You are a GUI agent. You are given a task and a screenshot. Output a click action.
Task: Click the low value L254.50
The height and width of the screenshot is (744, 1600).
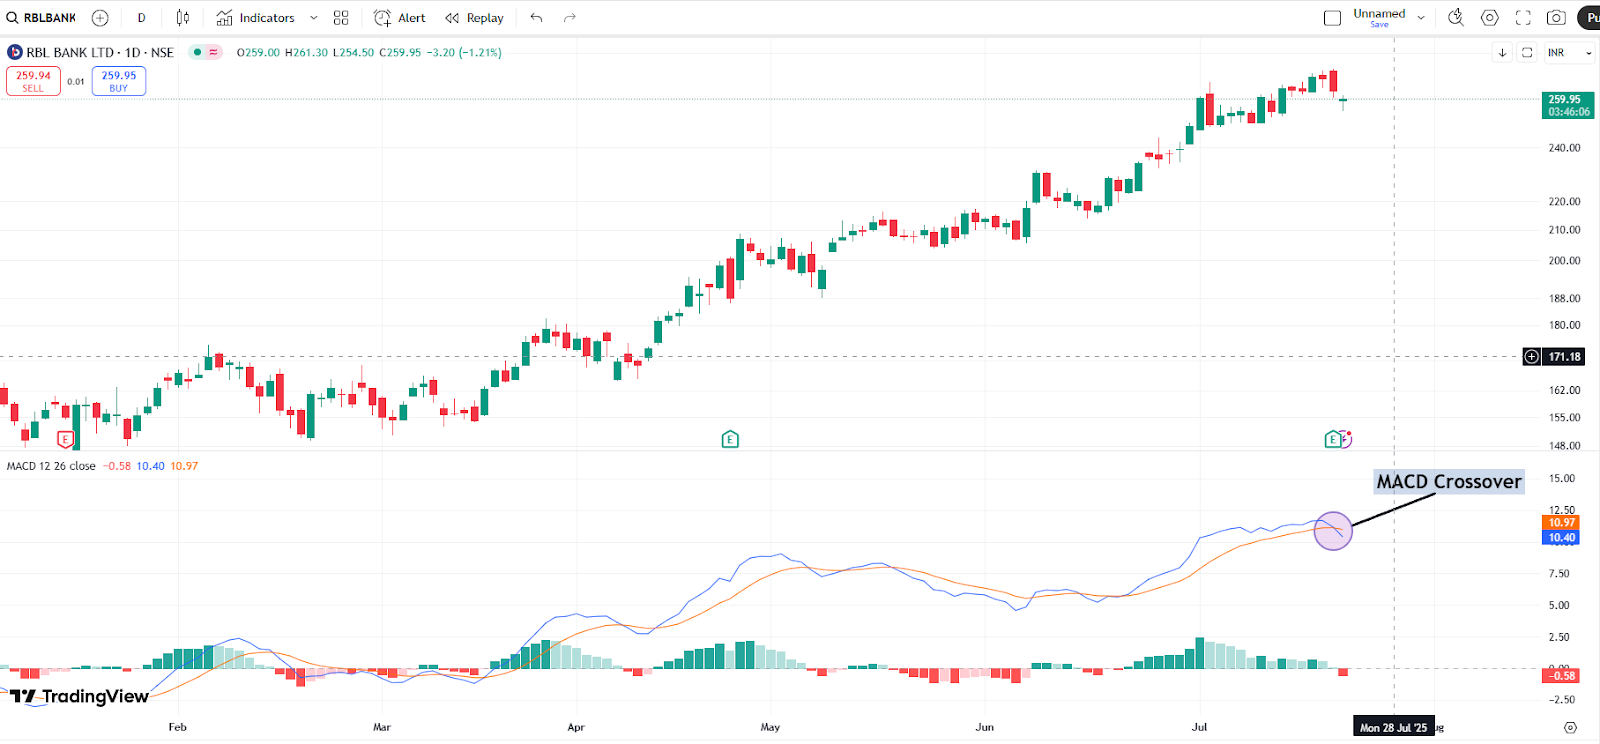(353, 52)
